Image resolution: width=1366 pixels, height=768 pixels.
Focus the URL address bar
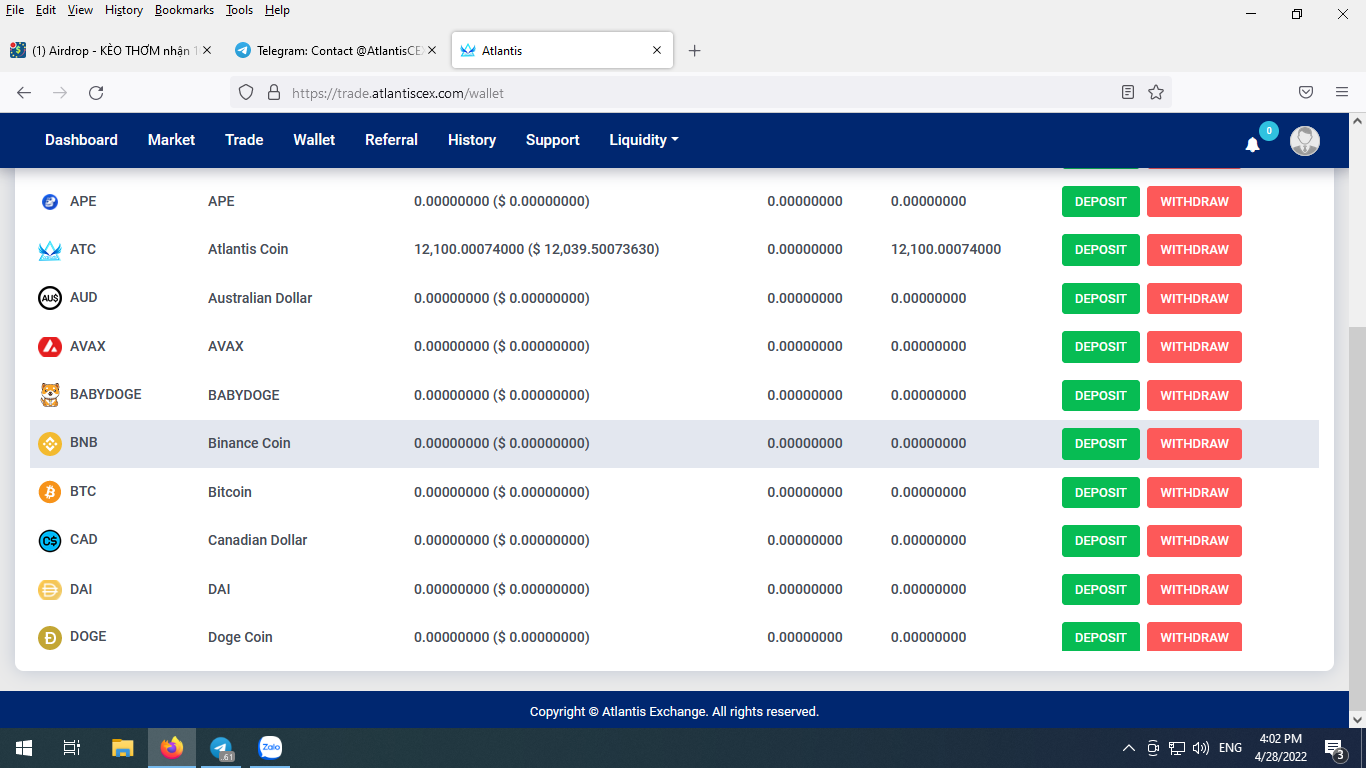[x=700, y=93]
